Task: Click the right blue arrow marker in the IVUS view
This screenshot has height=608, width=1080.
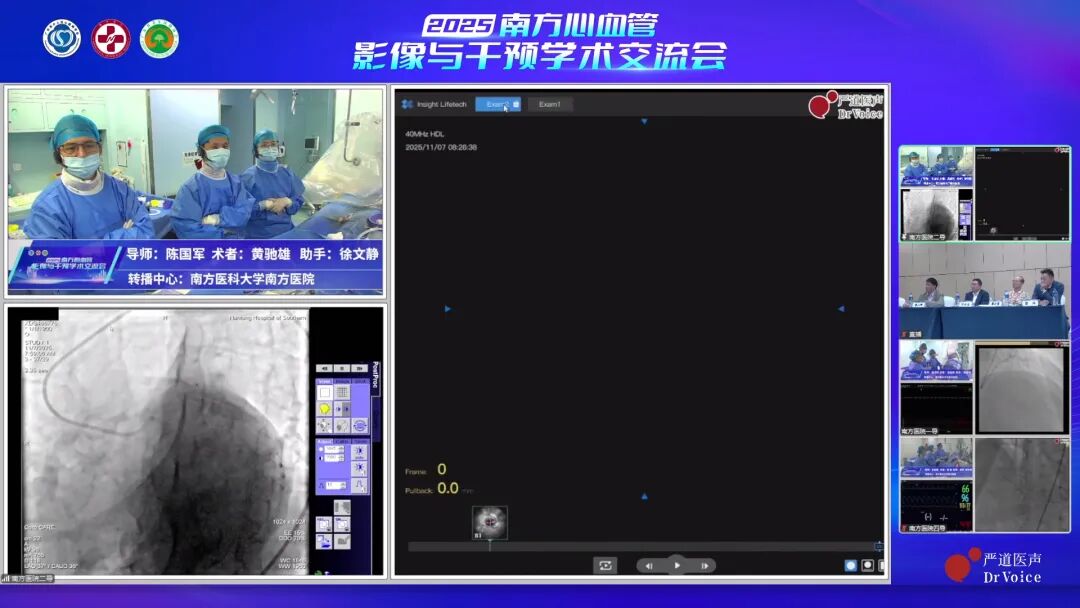Action: [841, 309]
